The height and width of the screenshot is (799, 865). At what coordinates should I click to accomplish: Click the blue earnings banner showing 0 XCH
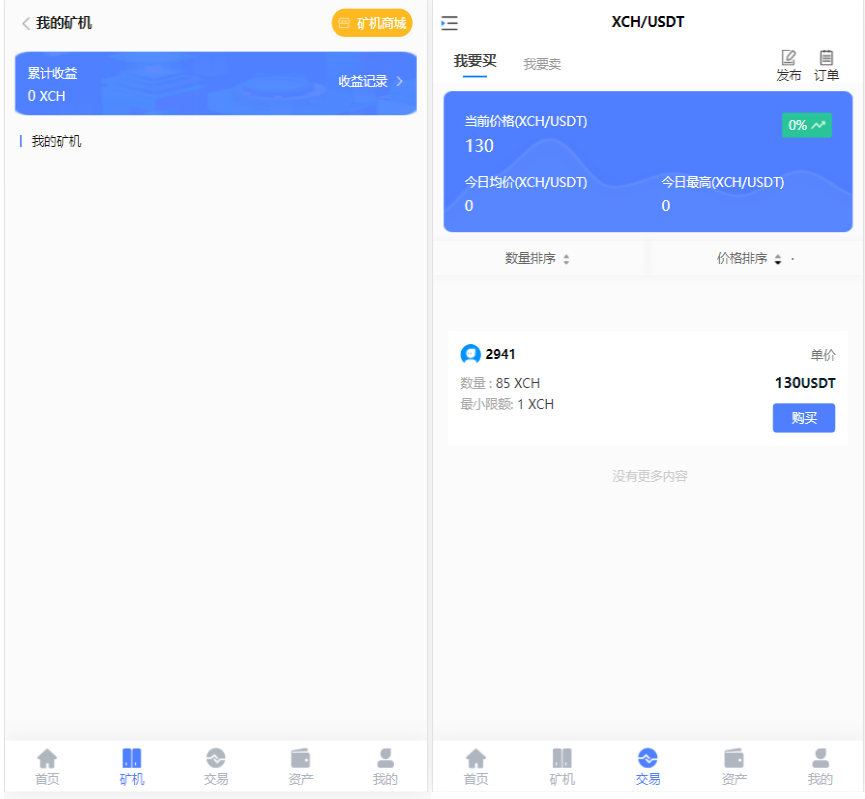click(x=216, y=83)
